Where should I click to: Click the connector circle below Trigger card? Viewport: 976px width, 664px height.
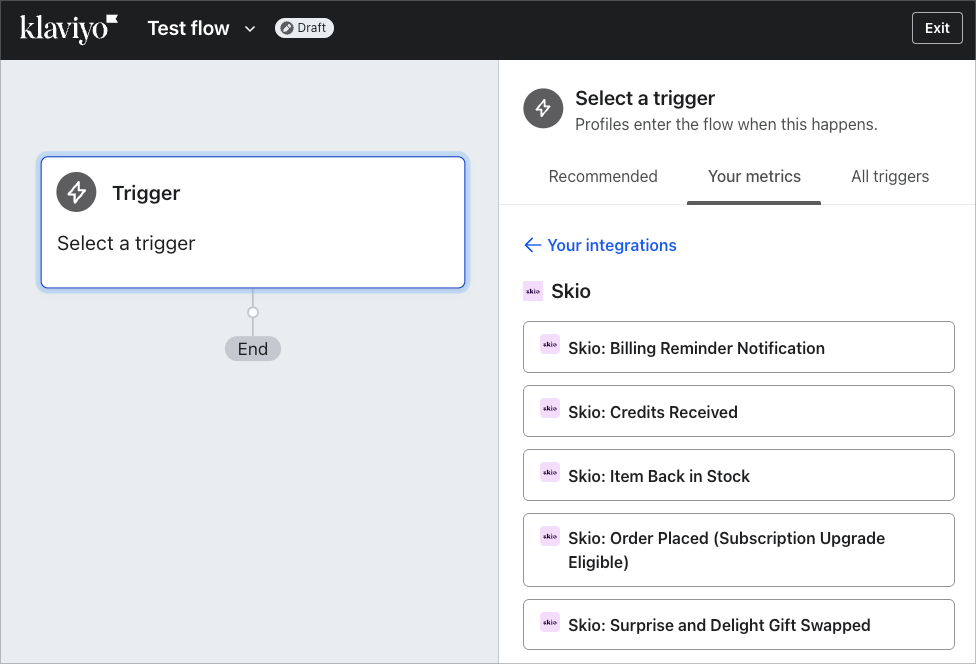point(253,312)
